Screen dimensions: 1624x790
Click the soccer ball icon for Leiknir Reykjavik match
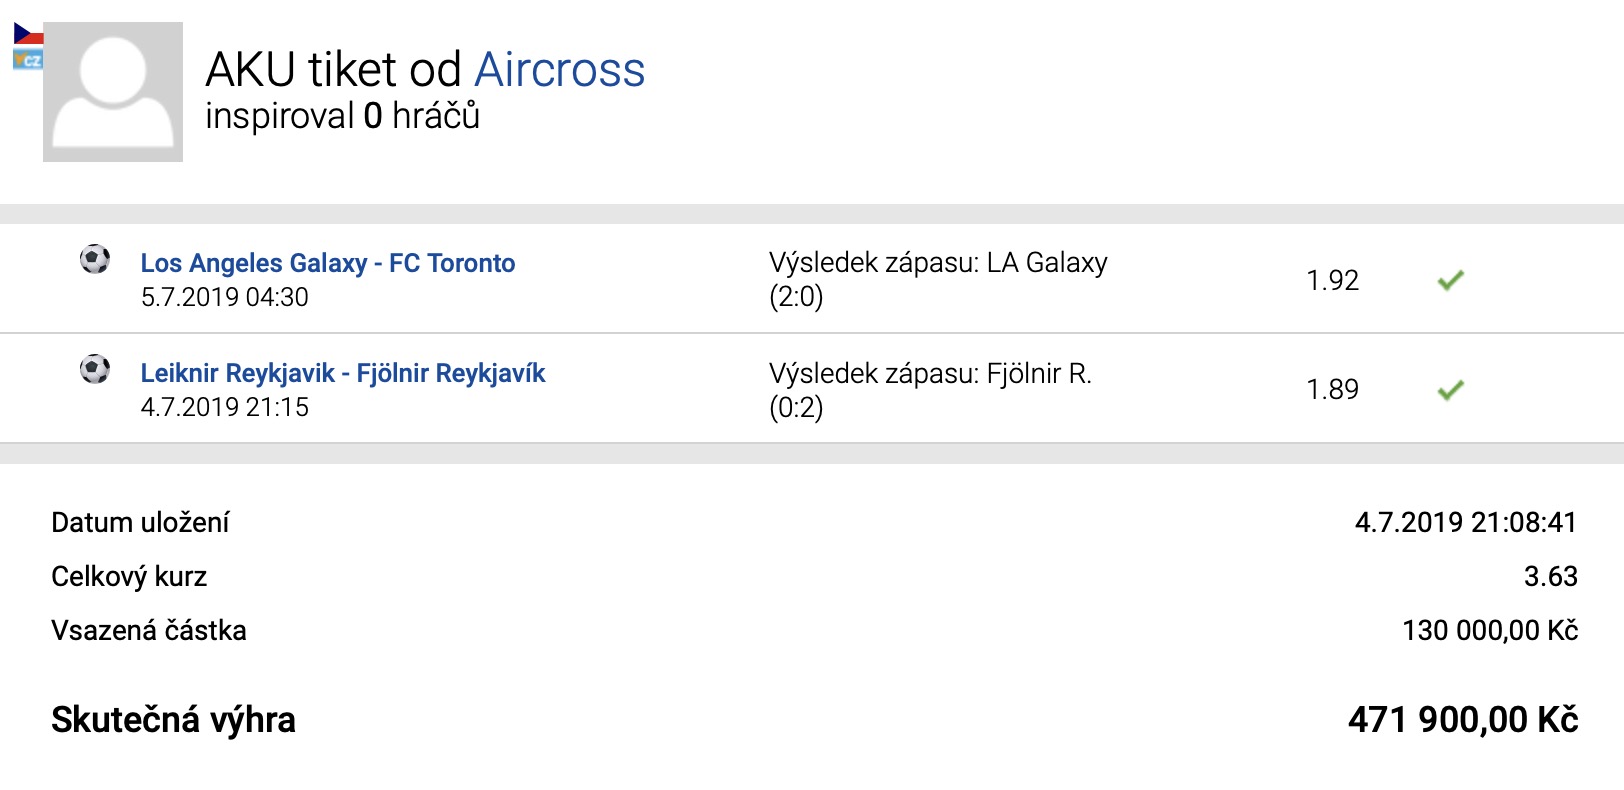point(95,370)
